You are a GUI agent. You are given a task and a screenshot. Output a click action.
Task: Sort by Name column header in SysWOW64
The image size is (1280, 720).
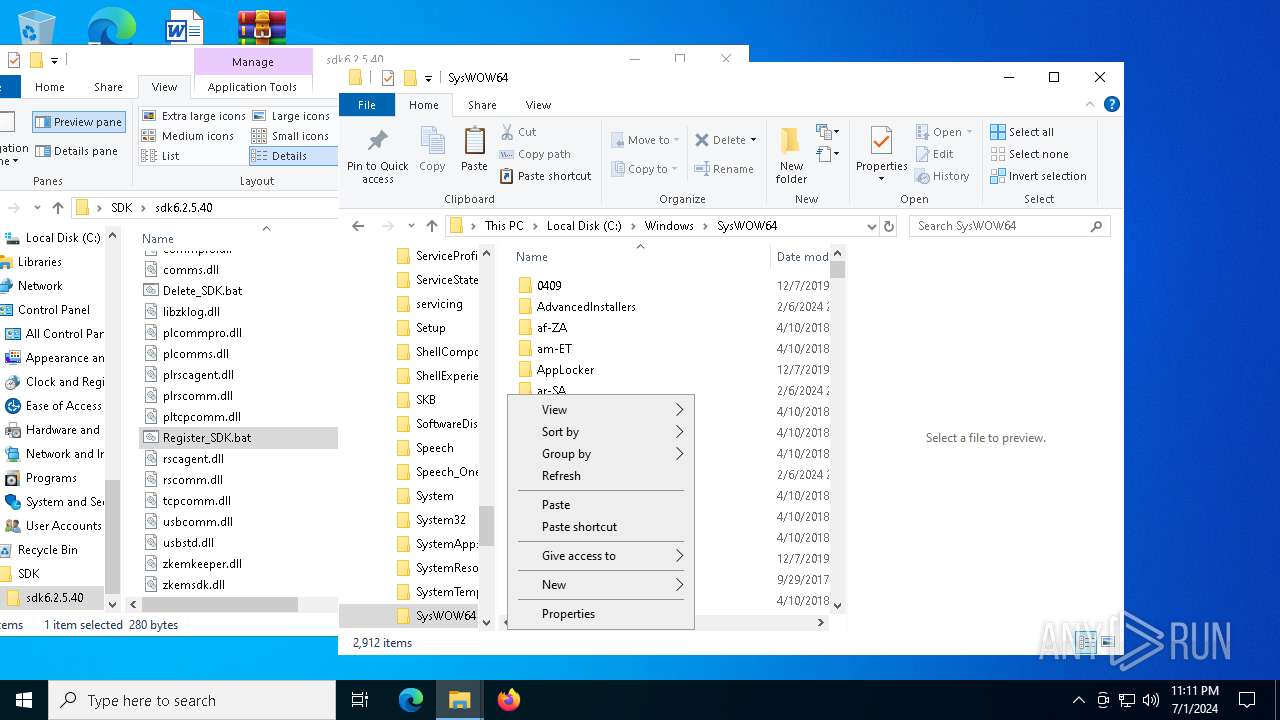[x=532, y=257]
